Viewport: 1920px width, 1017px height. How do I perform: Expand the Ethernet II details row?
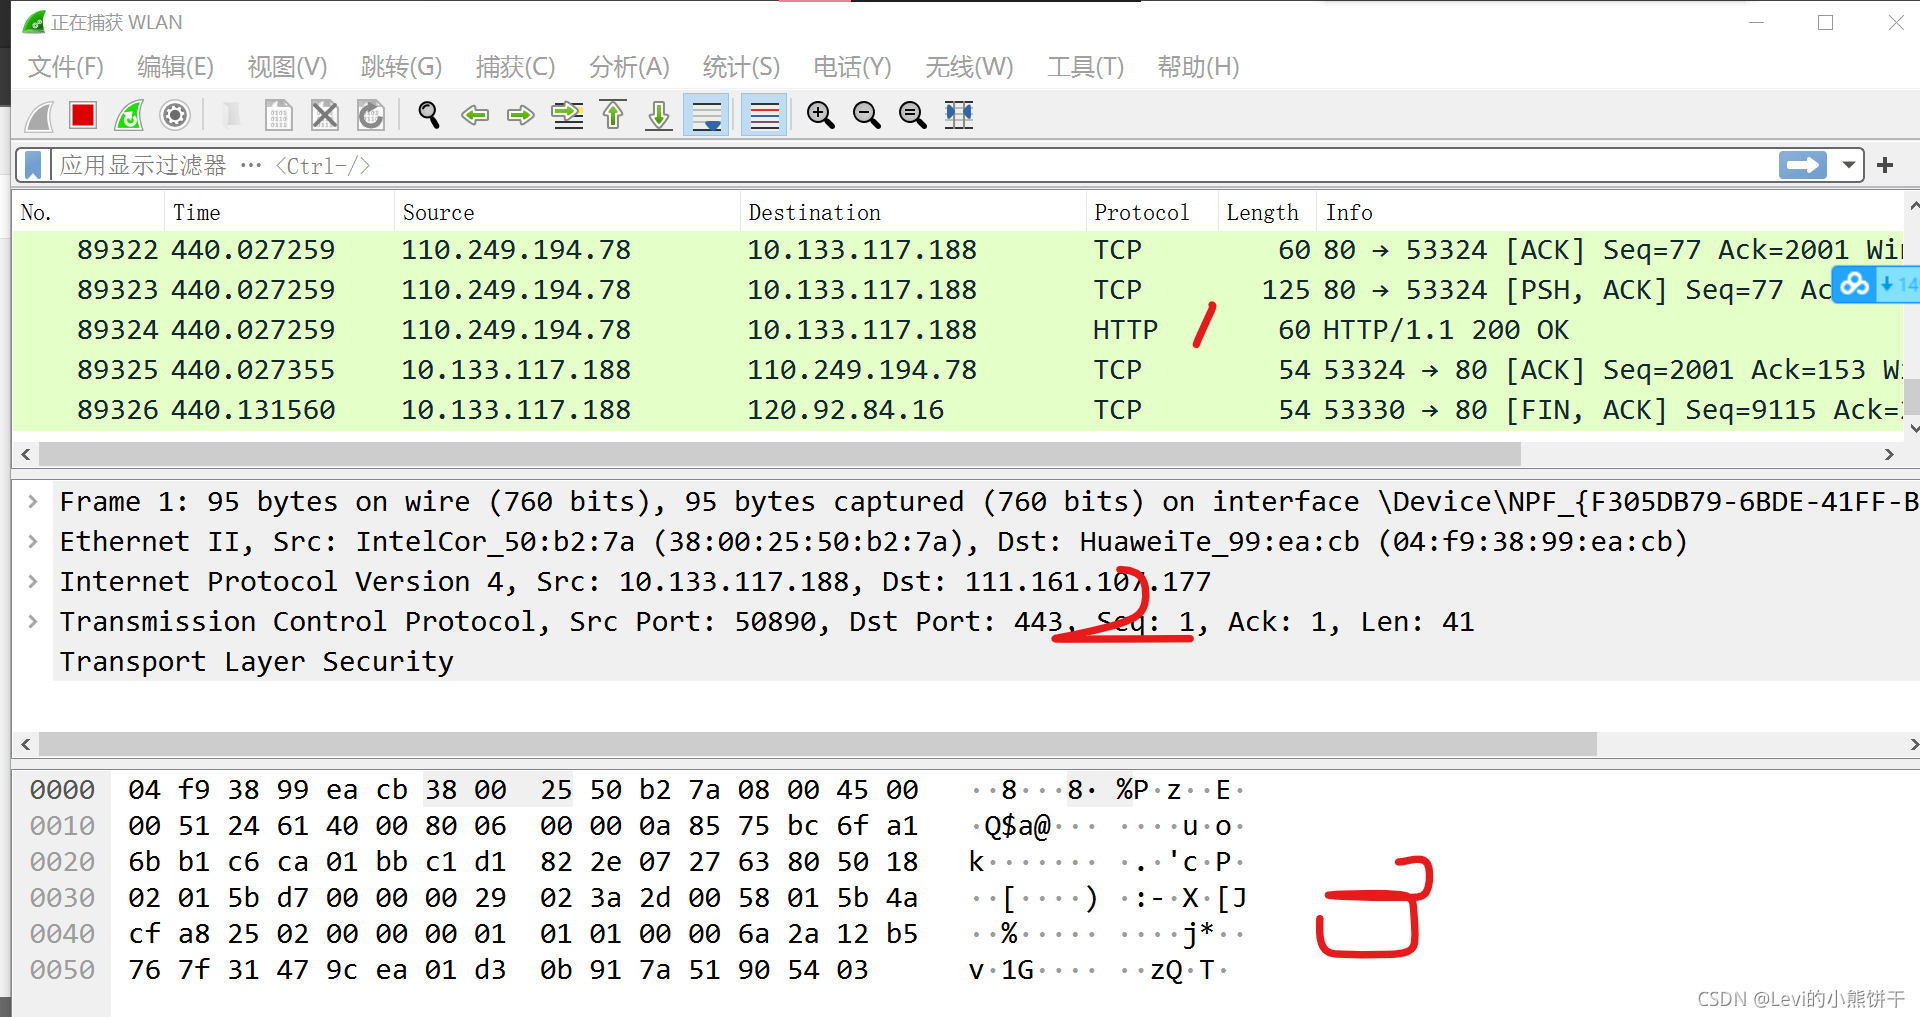point(33,541)
